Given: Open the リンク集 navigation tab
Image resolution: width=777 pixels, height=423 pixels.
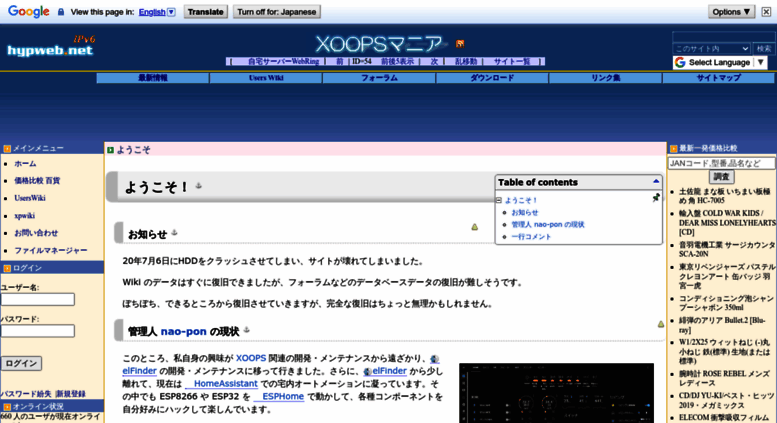Looking at the screenshot, I should tap(605, 78).
